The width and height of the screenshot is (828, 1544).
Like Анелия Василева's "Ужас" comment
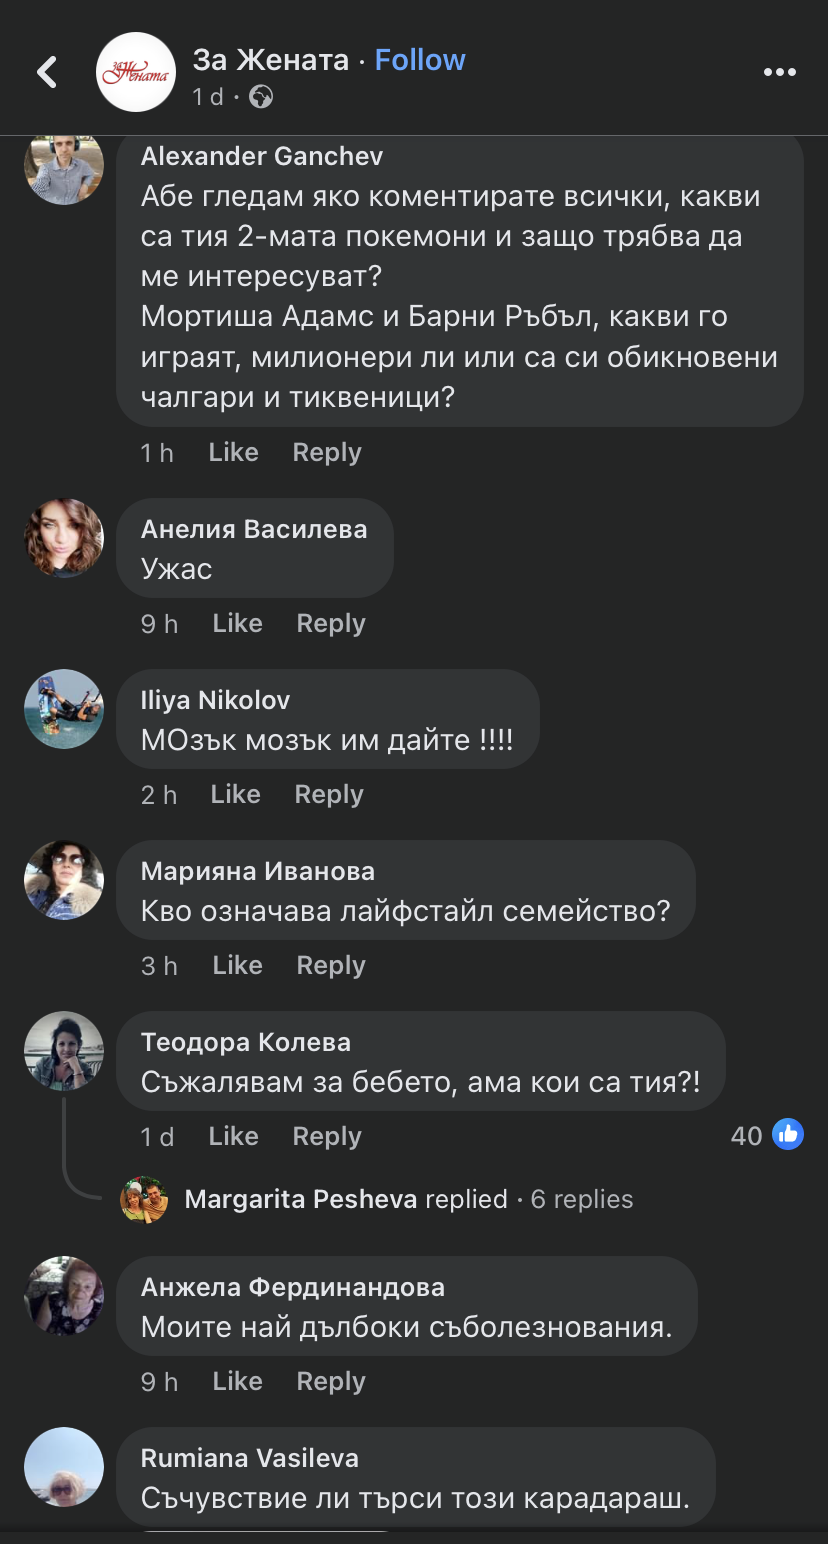(237, 623)
